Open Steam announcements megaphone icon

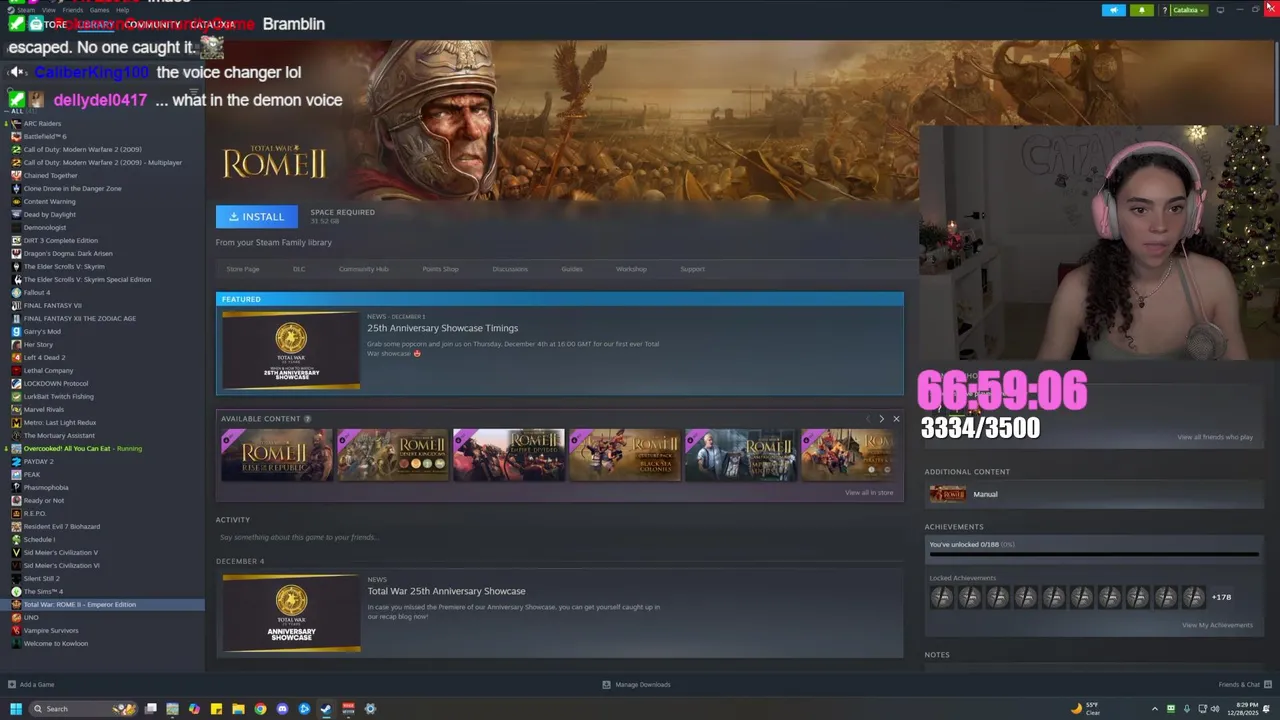(1113, 10)
